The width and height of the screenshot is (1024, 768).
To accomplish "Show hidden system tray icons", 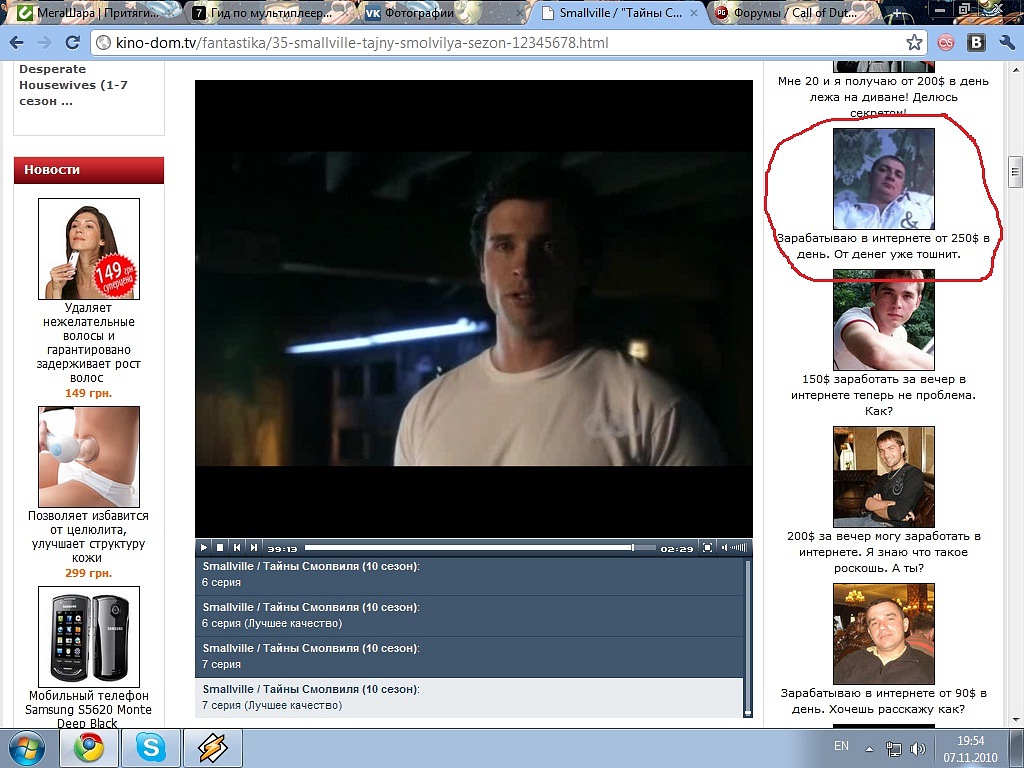I will (x=868, y=748).
